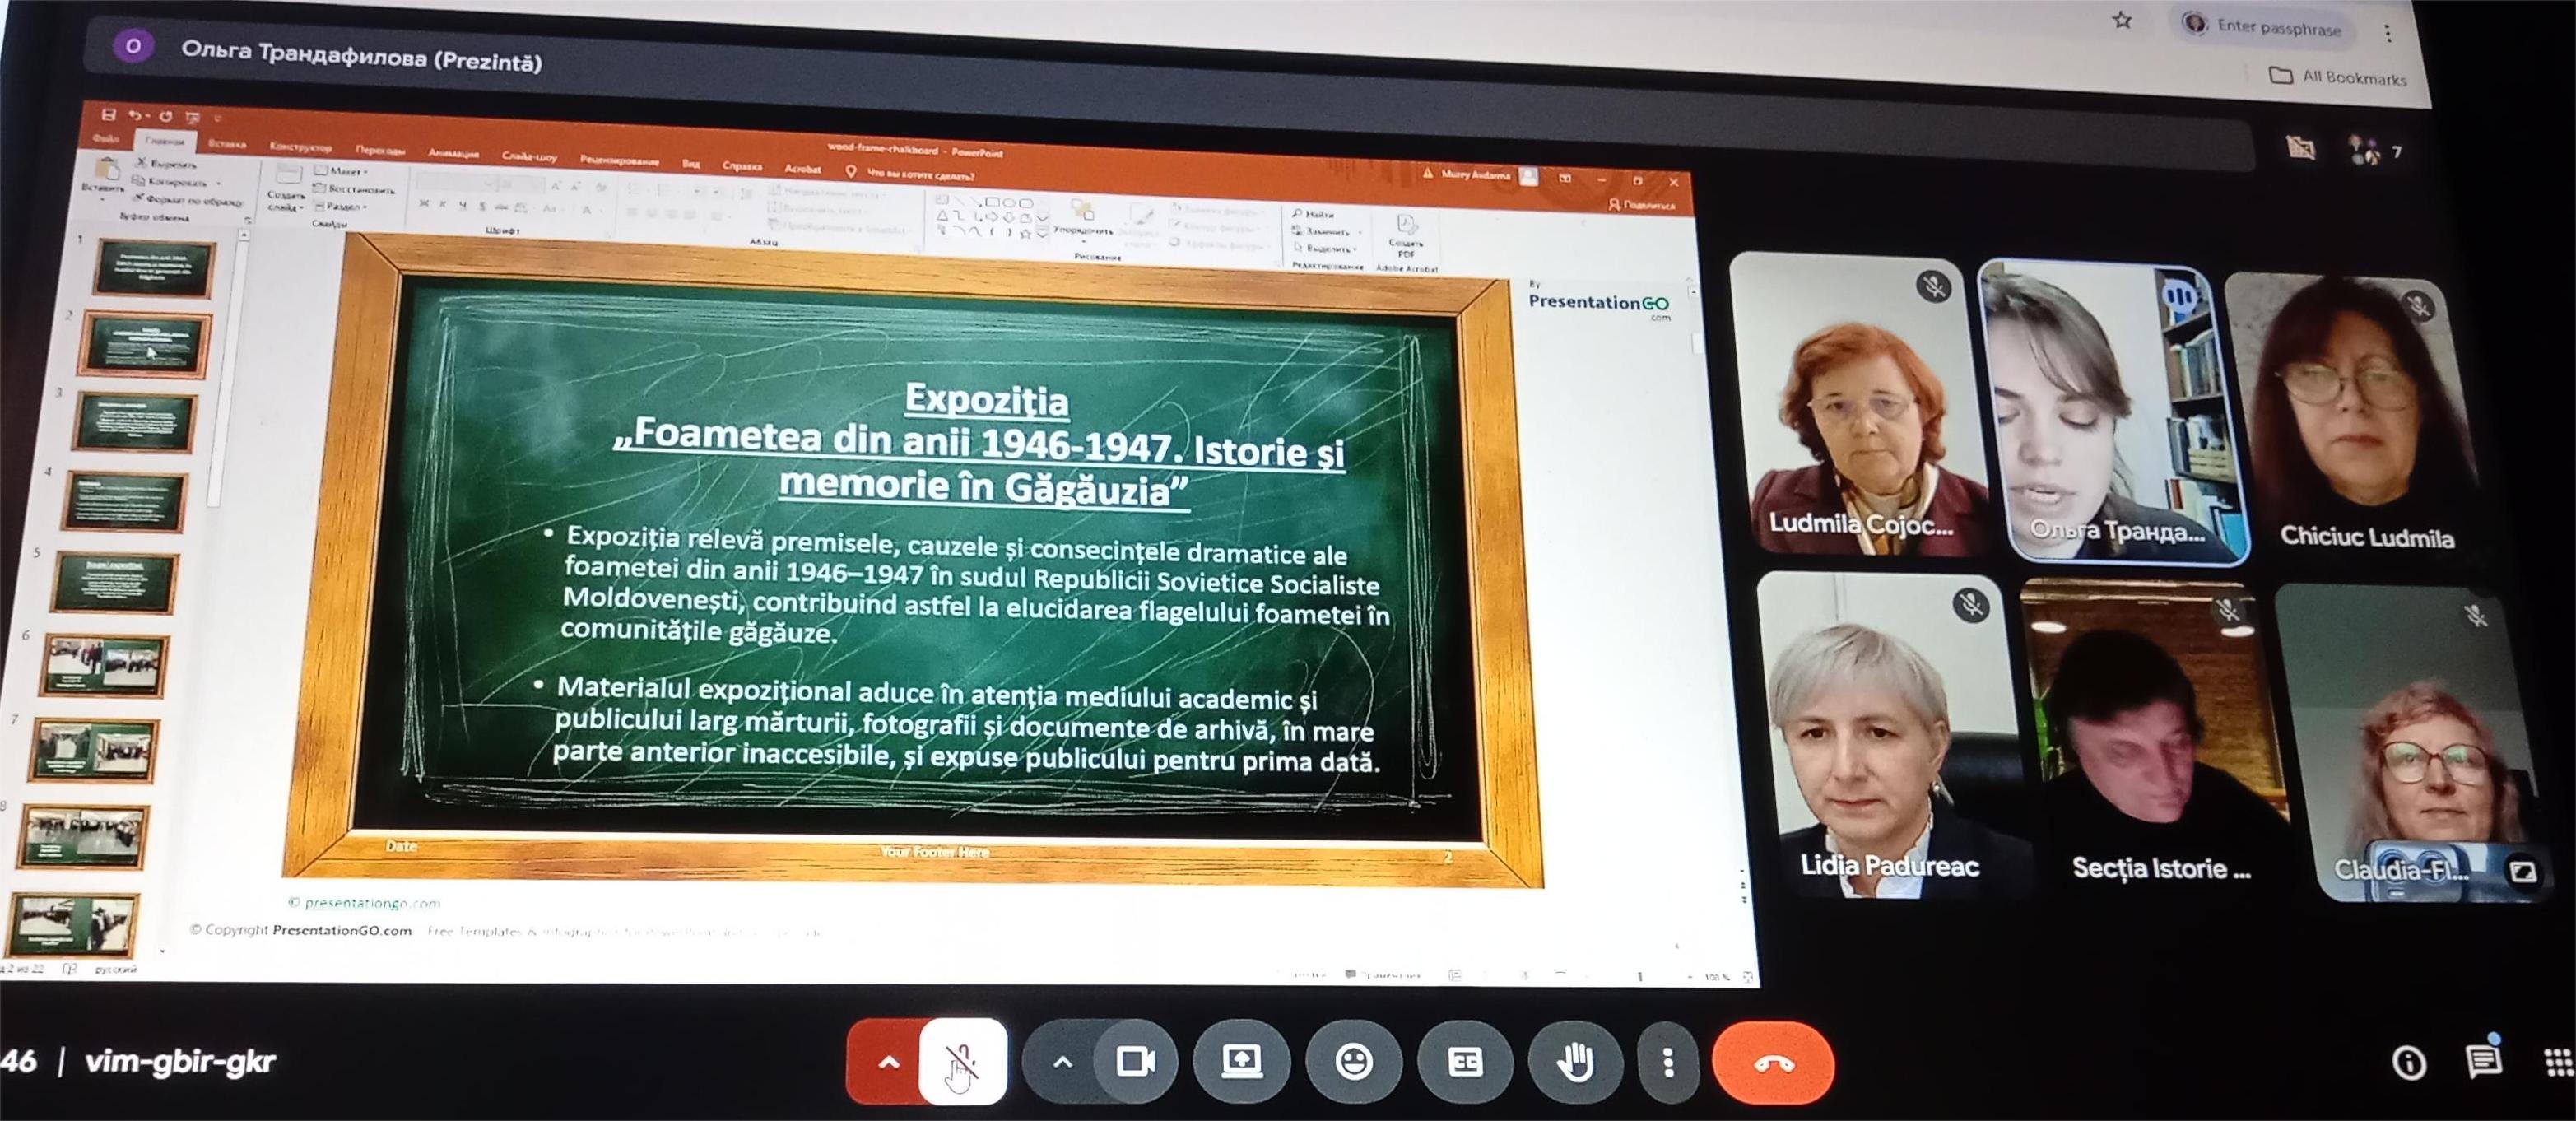Image resolution: width=2576 pixels, height=1121 pixels.
Task: Switch to the Рецензирование ribbon tab
Action: click(620, 160)
